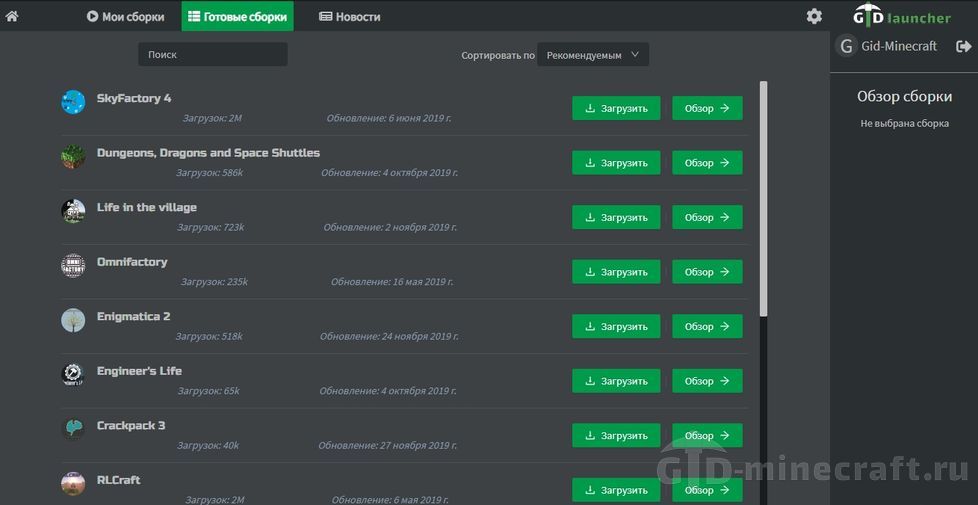Click Обновление: 6 июня 2019 г. text
Viewport: 978px width, 505px height.
pos(389,118)
